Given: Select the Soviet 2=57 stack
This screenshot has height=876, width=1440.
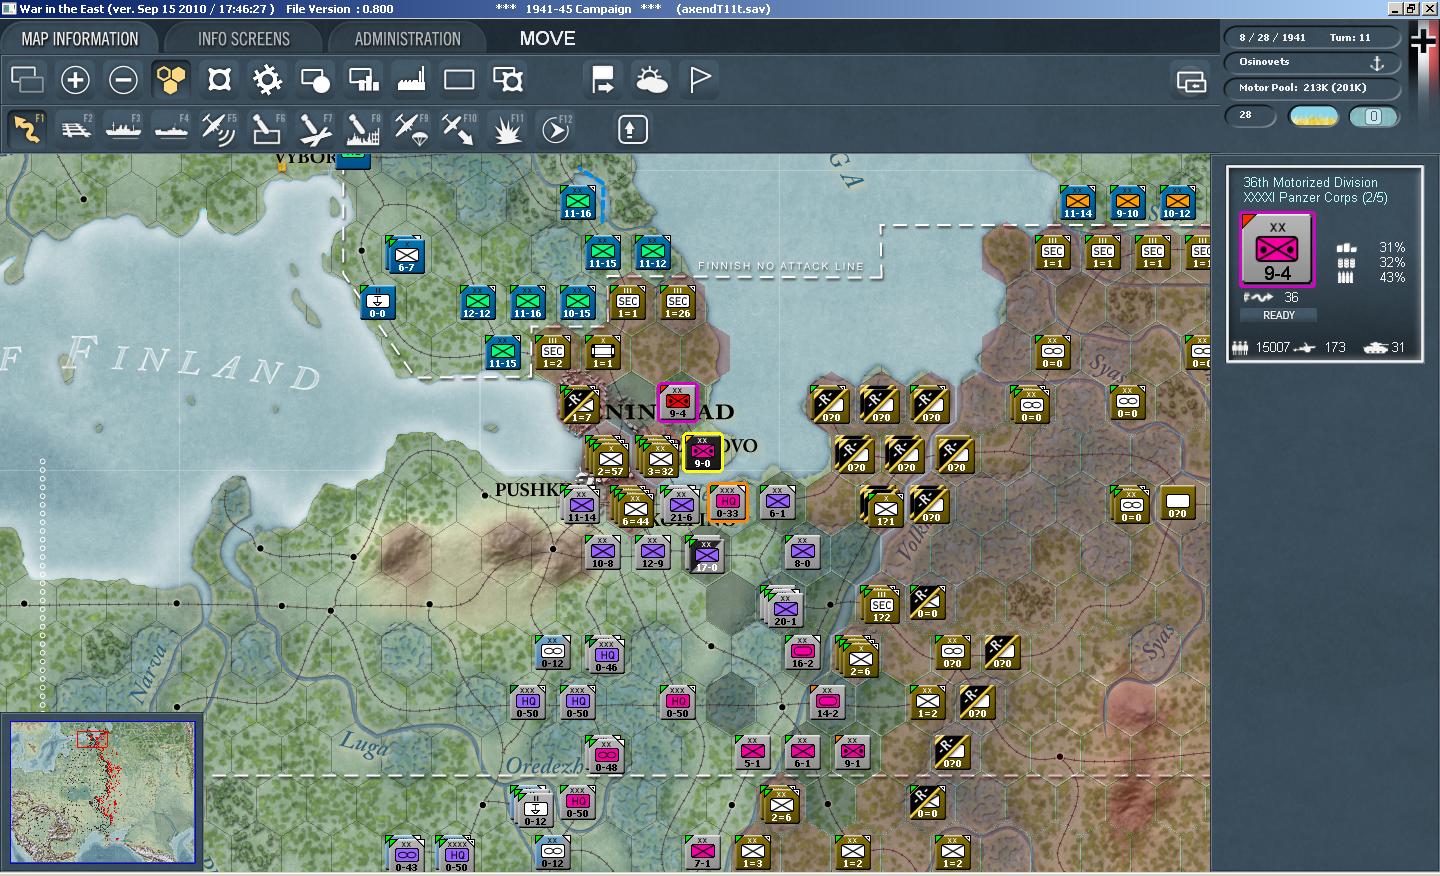Looking at the screenshot, I should (609, 458).
